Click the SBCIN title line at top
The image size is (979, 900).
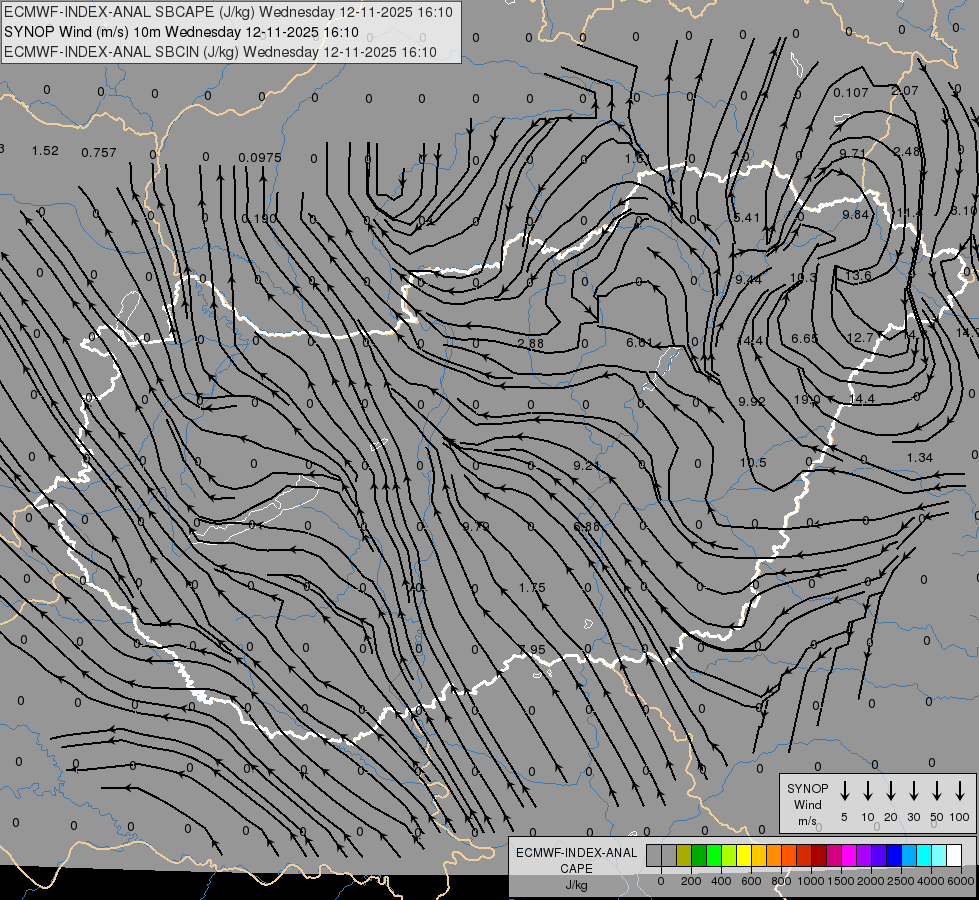220,52
